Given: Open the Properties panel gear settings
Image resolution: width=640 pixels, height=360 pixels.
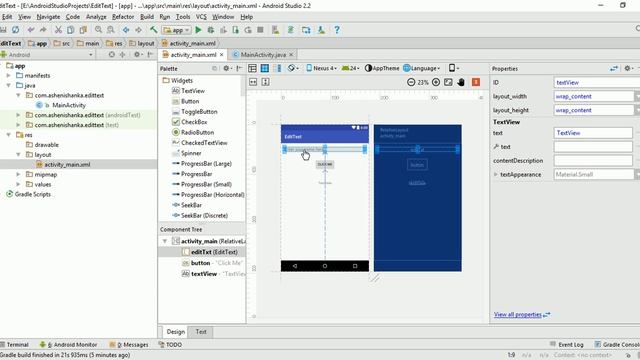Looking at the screenshot, I should pos(629,69).
